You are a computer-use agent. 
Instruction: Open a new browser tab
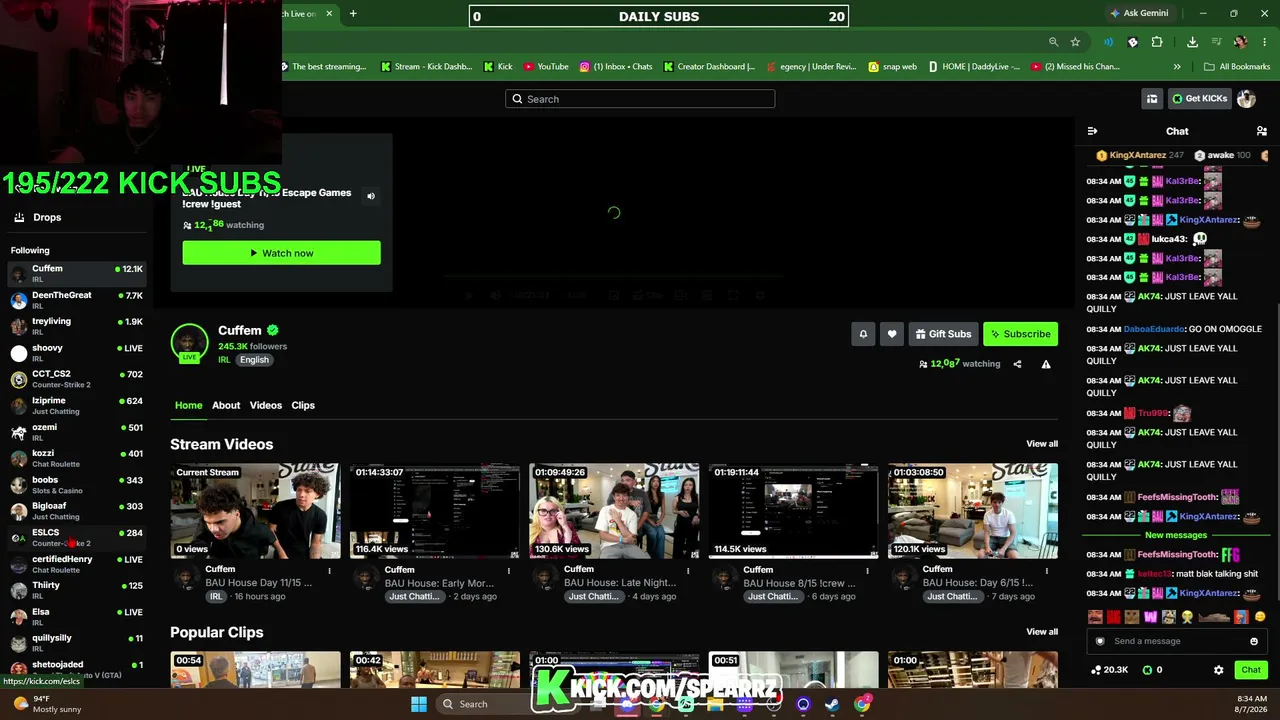coord(353,14)
